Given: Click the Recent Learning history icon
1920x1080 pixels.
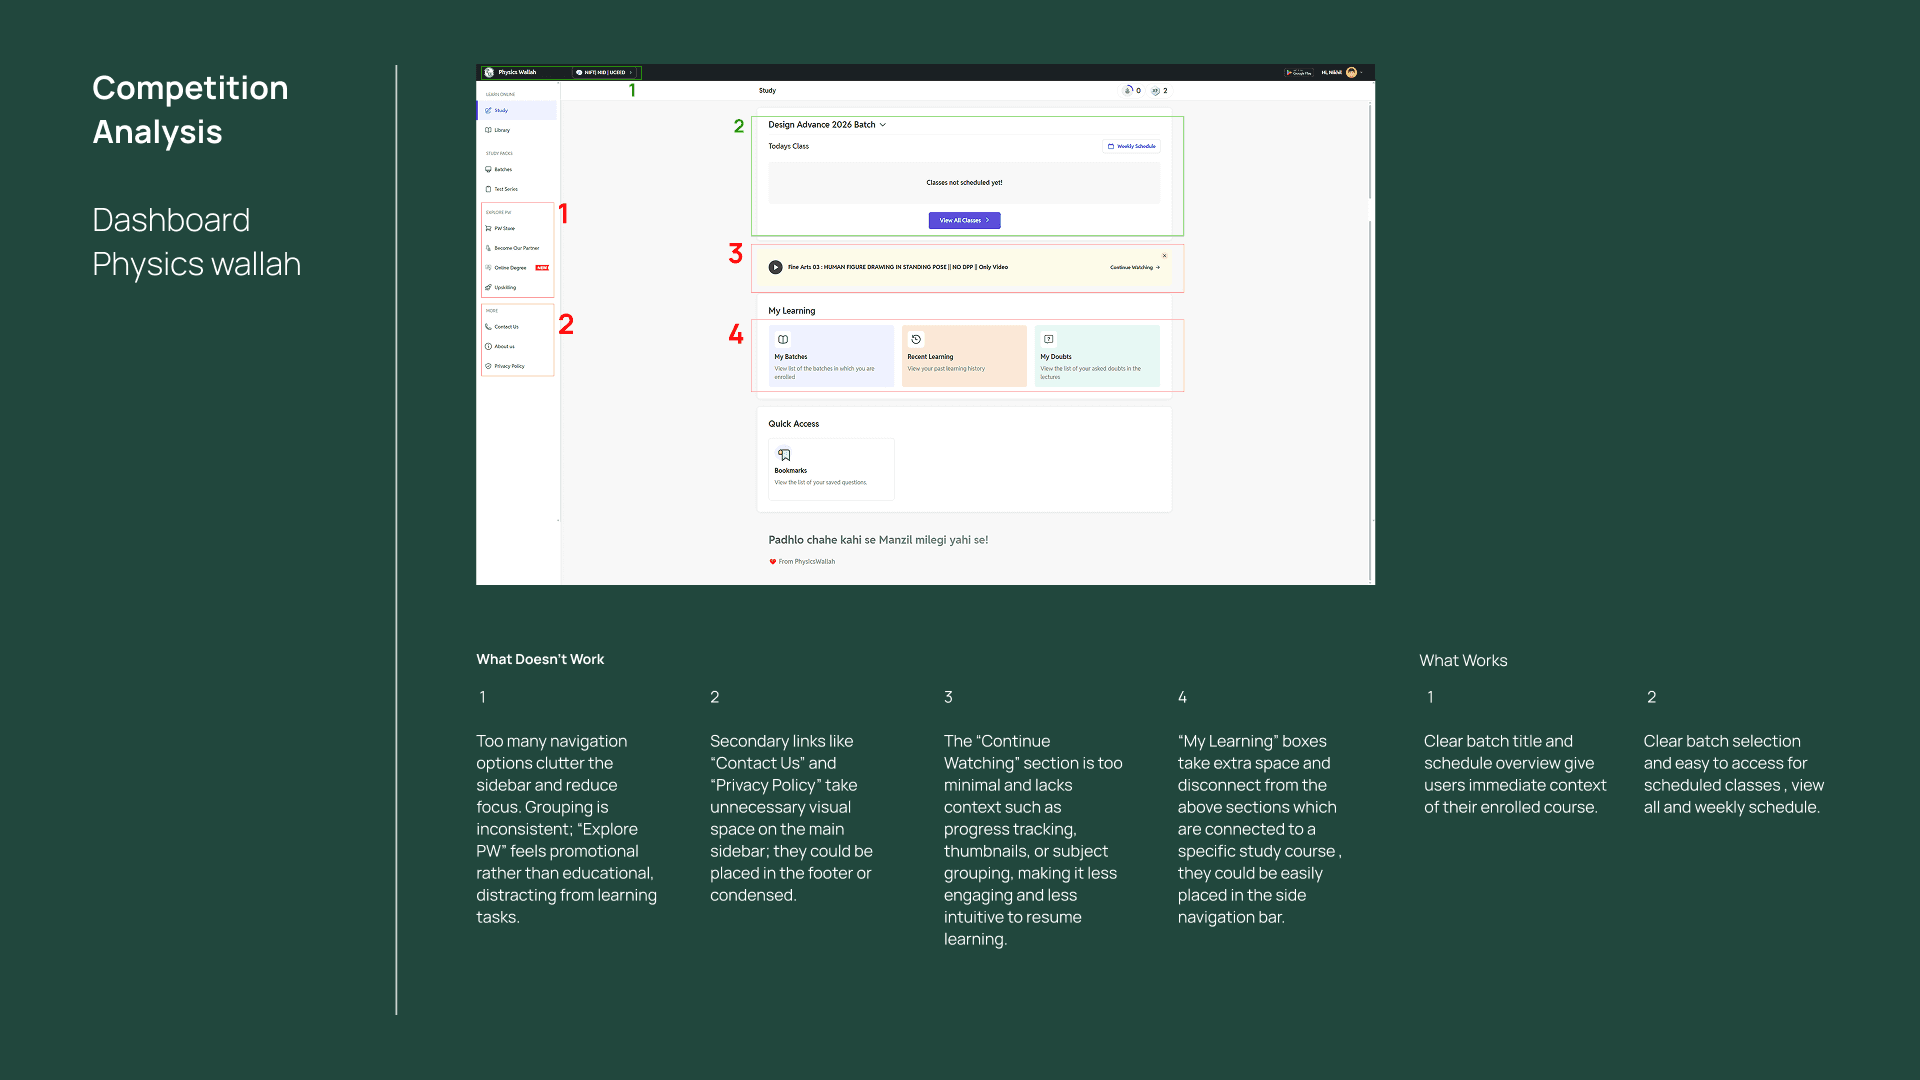Looking at the screenshot, I should point(916,339).
